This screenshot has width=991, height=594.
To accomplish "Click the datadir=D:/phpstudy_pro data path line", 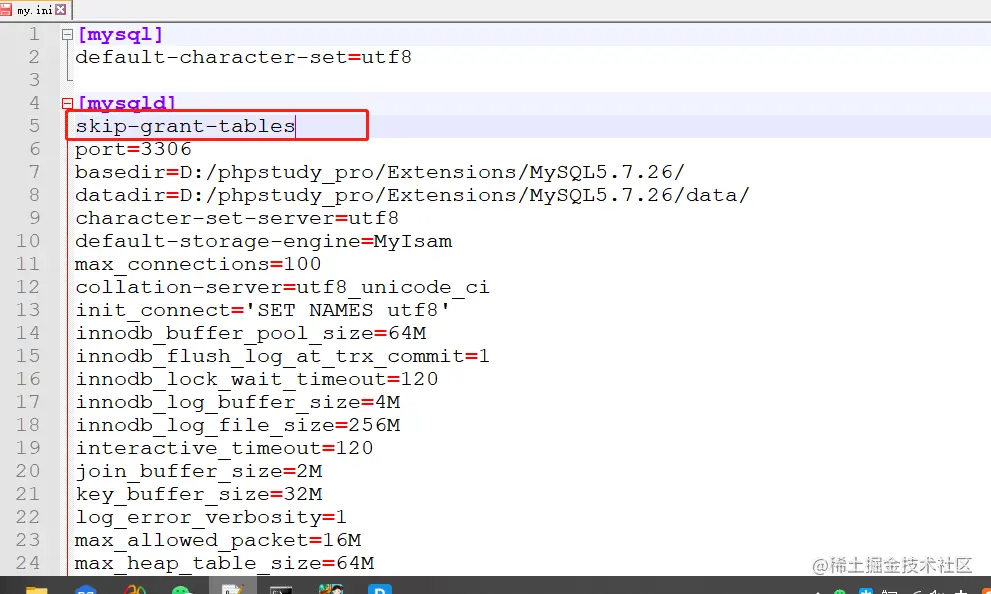I will [412, 195].
